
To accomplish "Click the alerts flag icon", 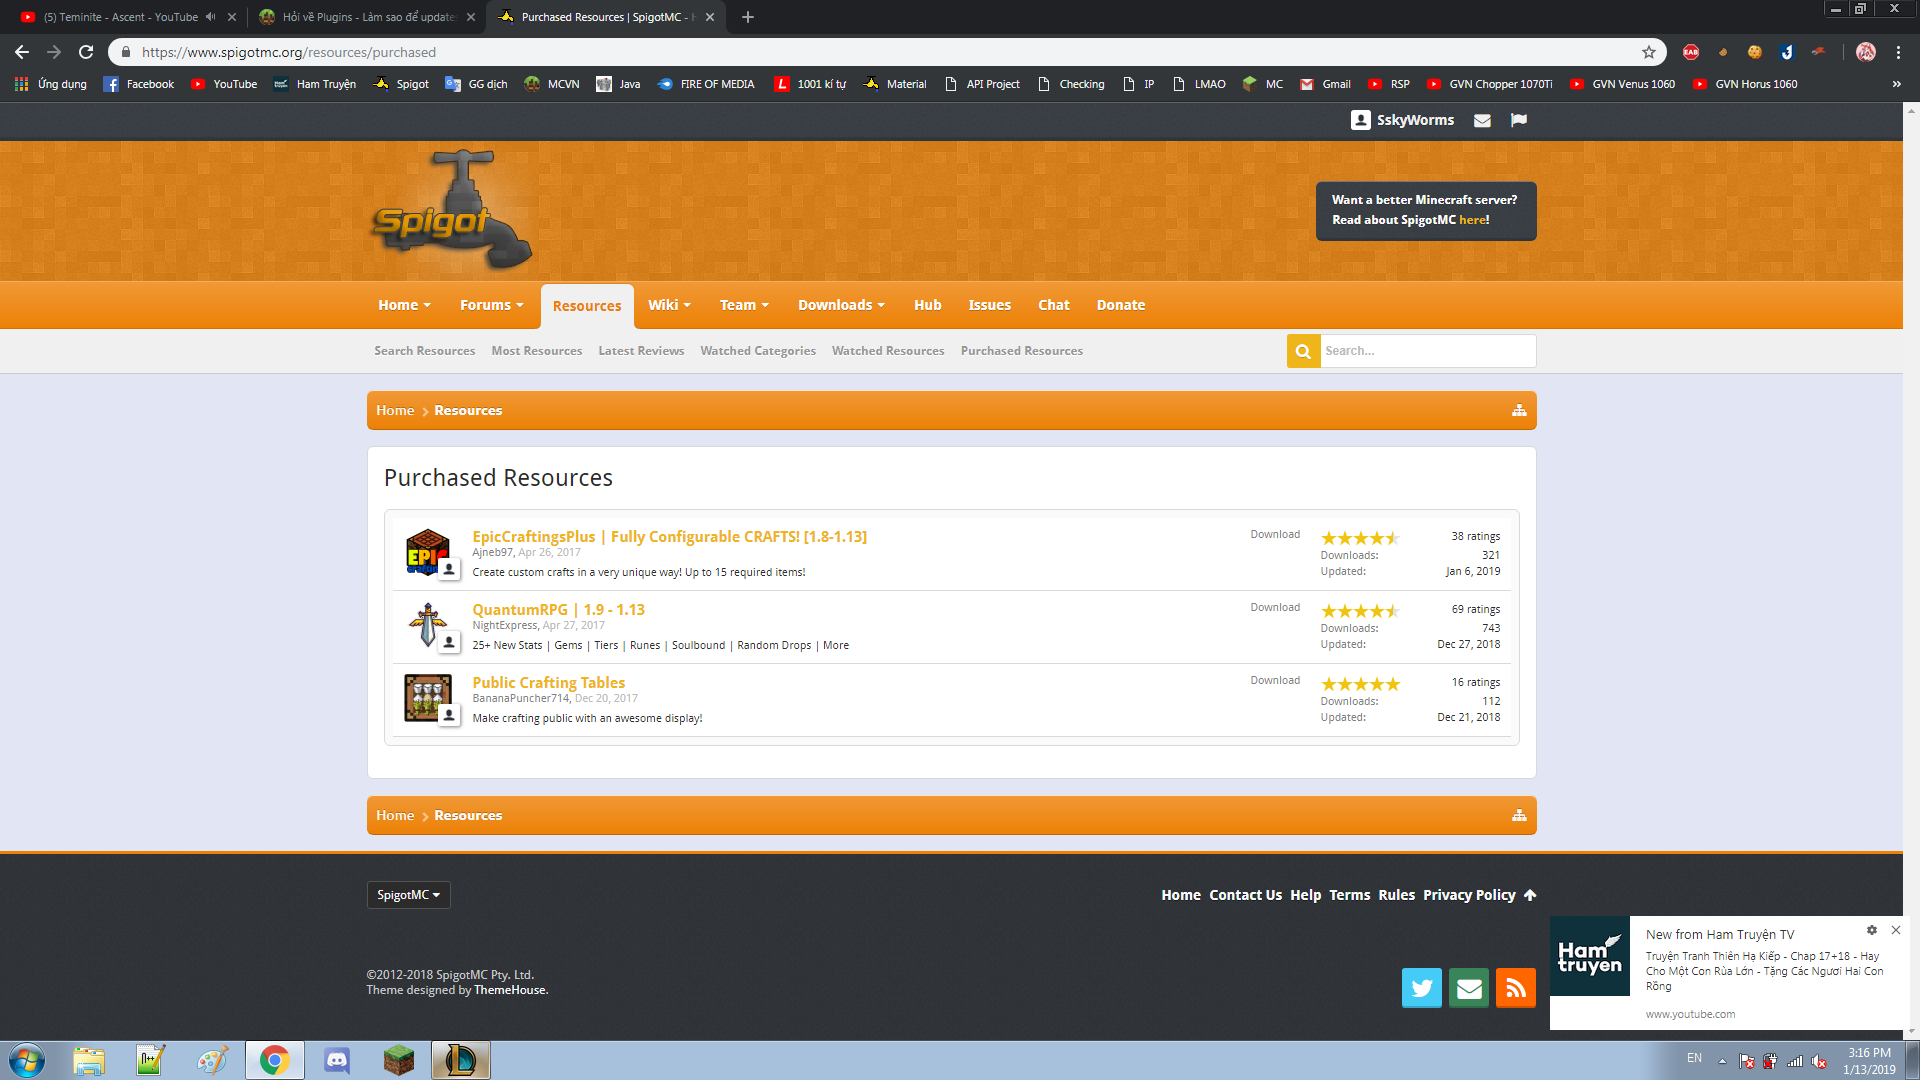I will pyautogui.click(x=1518, y=120).
